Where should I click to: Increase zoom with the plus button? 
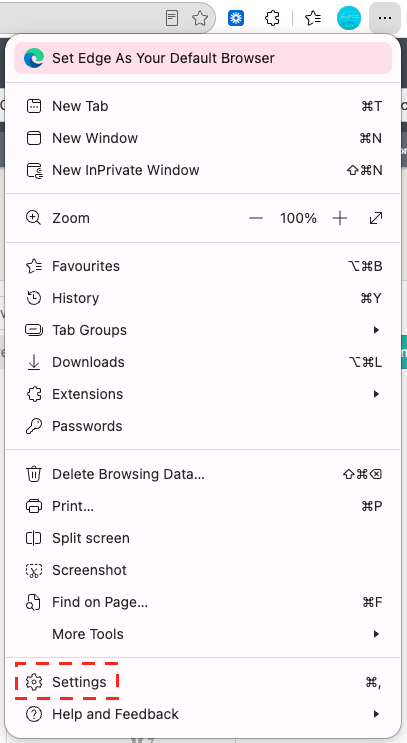pos(340,218)
